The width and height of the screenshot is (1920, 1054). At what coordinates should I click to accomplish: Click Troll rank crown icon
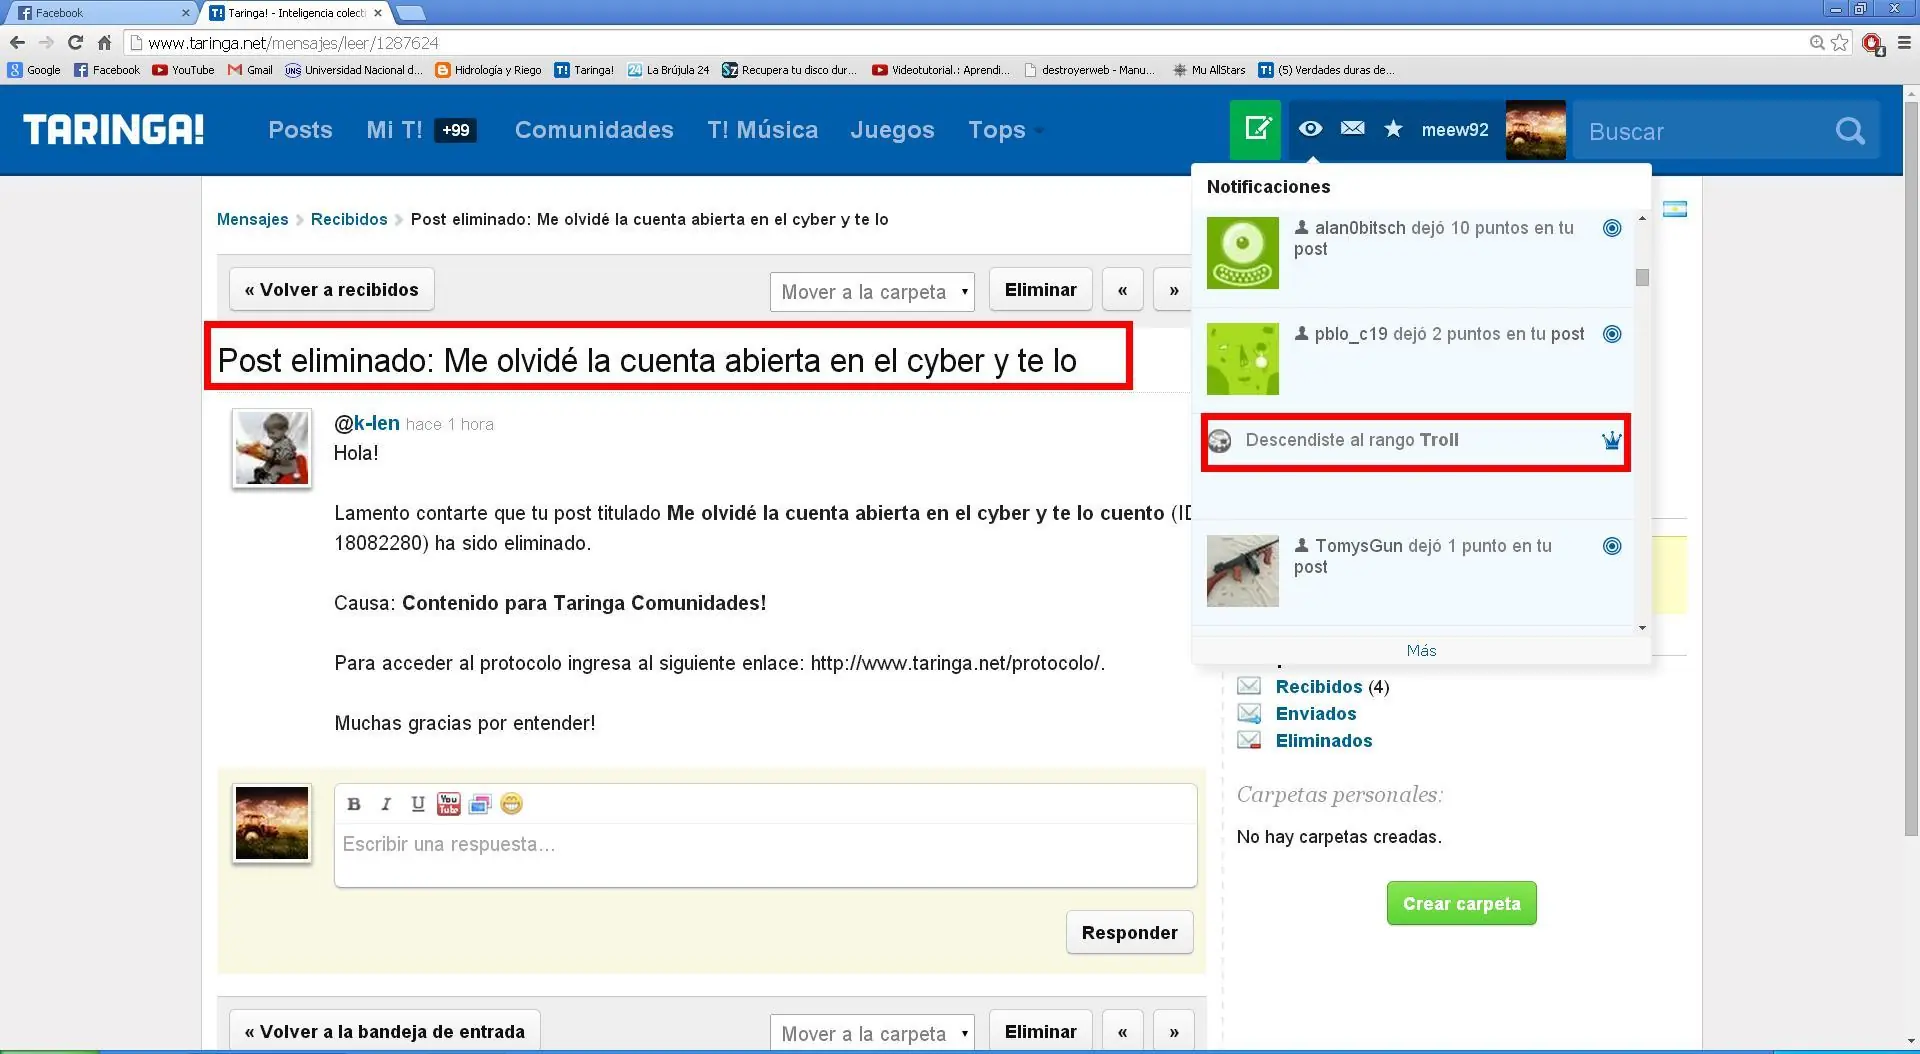[x=1611, y=440]
